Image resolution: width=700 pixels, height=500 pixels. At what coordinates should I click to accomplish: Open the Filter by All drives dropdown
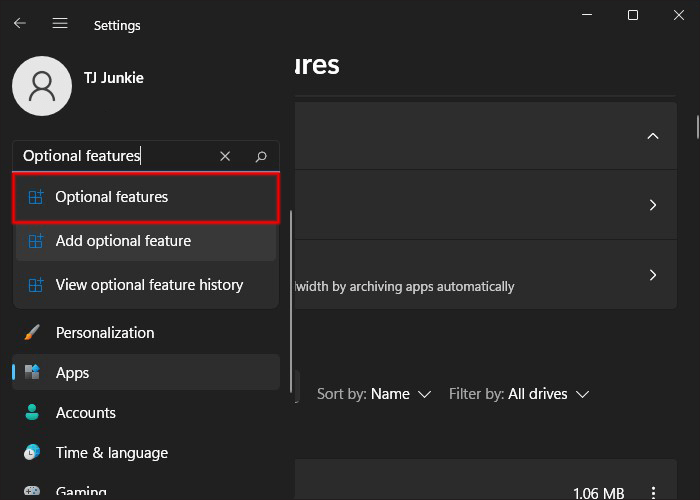(x=519, y=394)
